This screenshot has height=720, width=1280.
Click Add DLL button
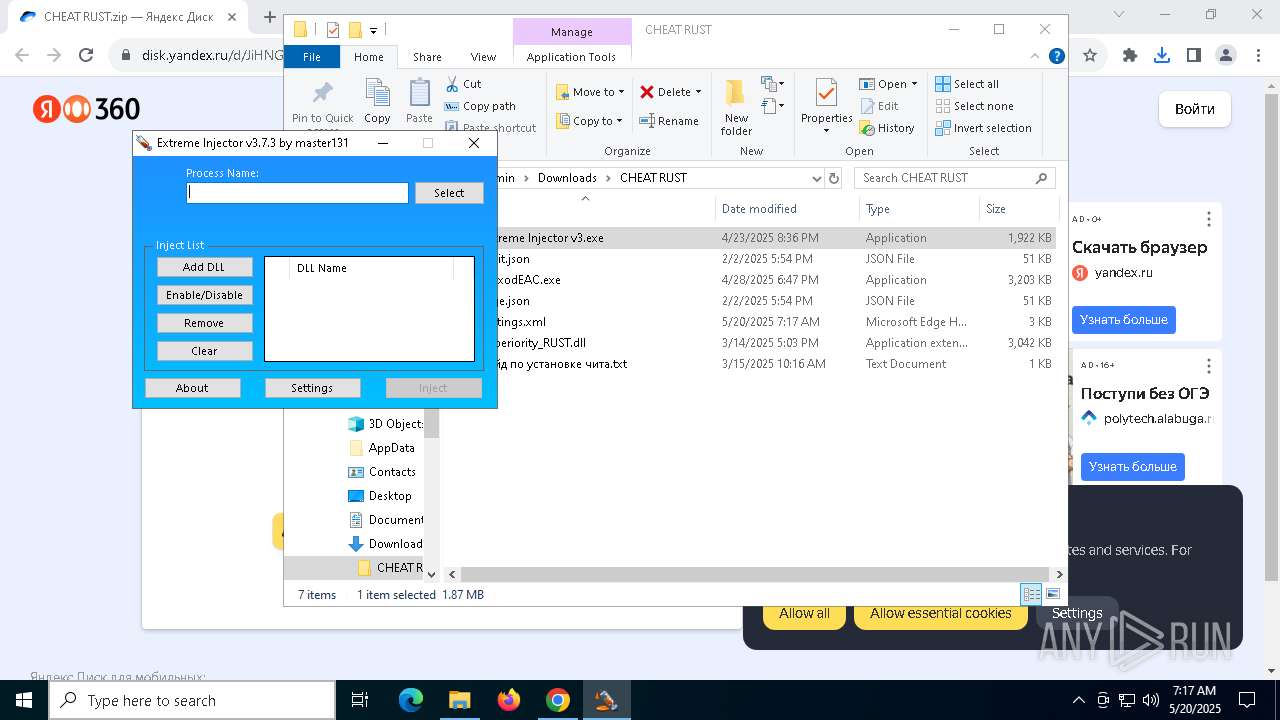204,267
